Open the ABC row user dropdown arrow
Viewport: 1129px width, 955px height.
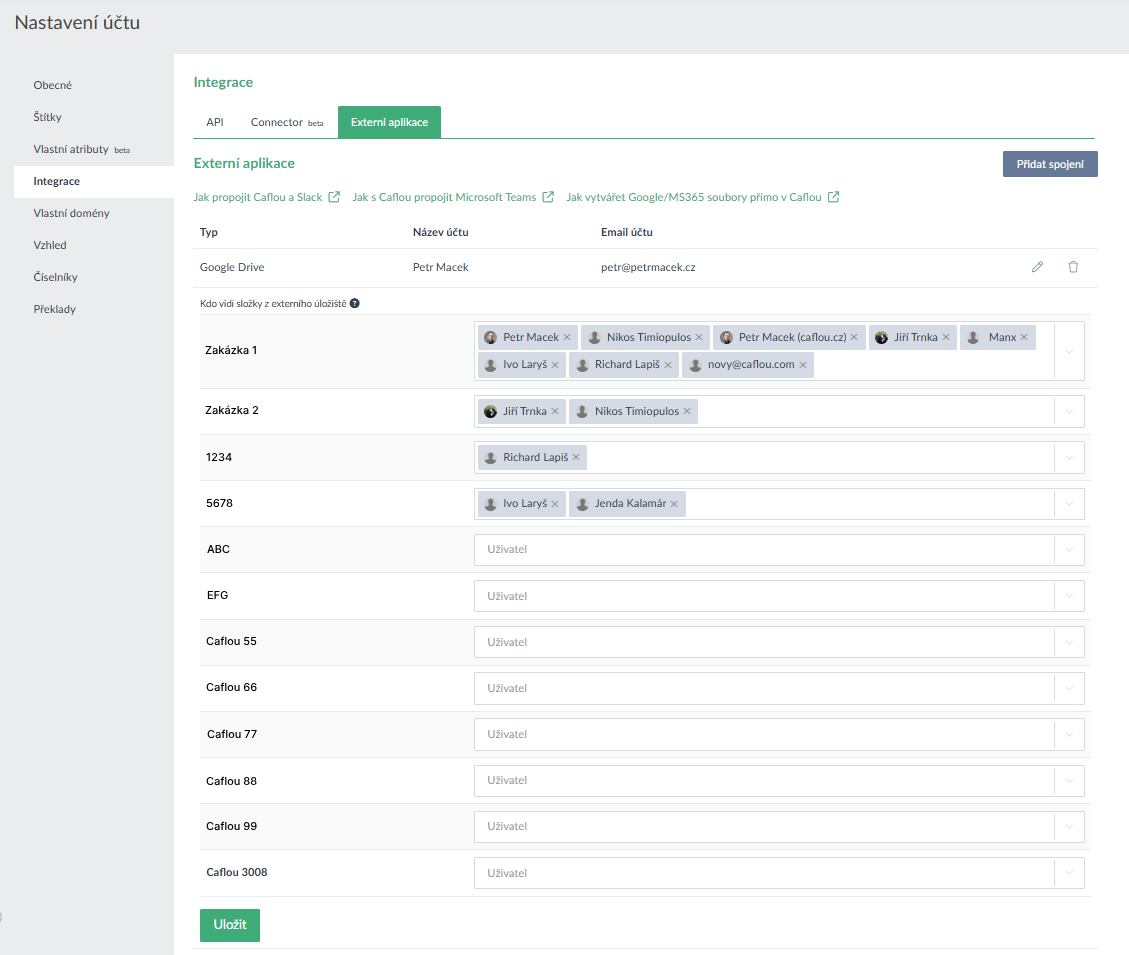point(1069,550)
